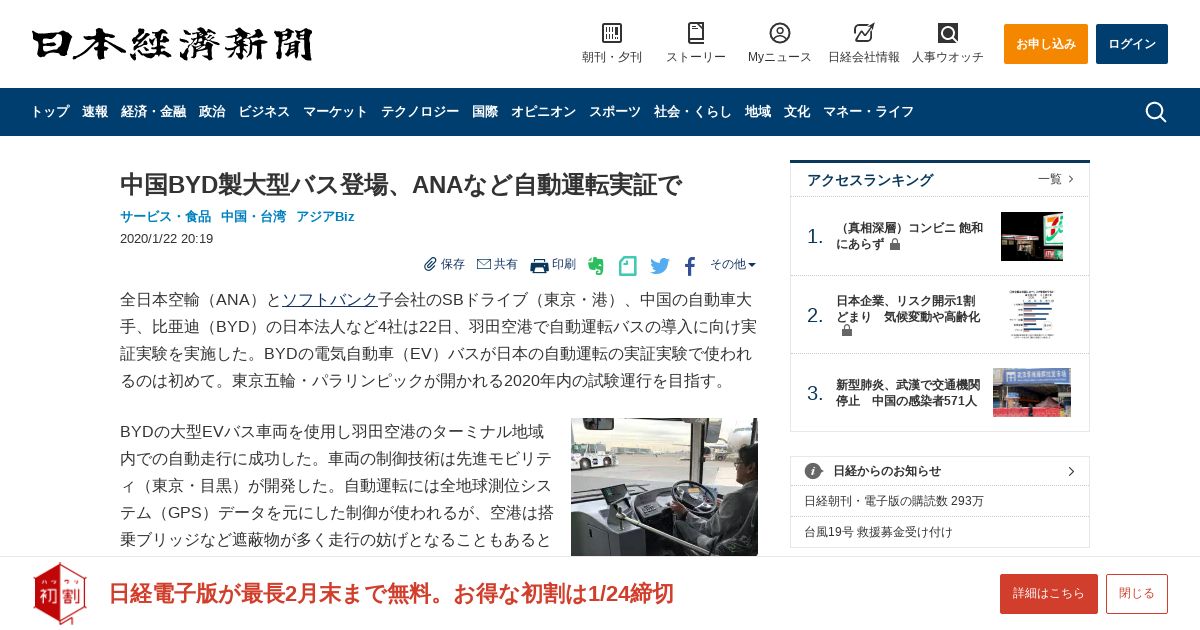Open the サービス・食品 category link
The width and height of the screenshot is (1200, 630).
click(165, 217)
